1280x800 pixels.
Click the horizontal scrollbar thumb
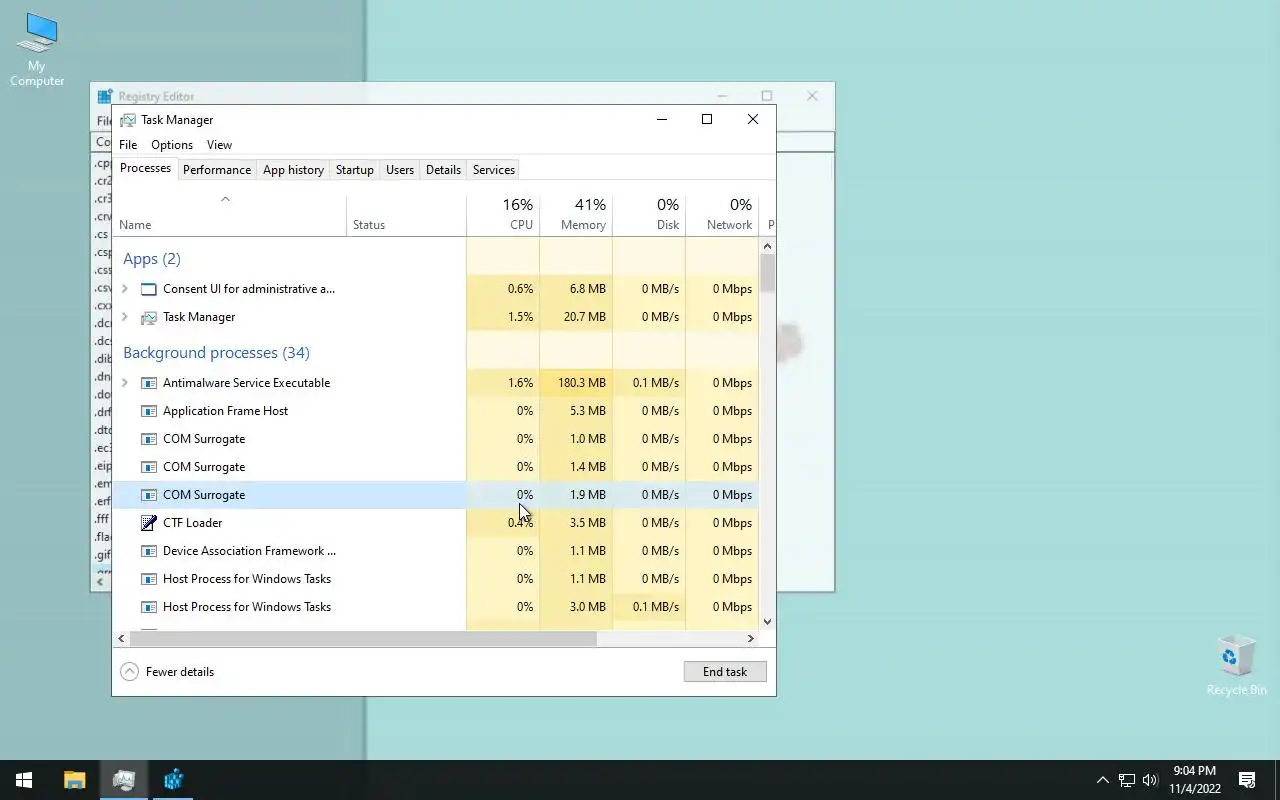363,638
